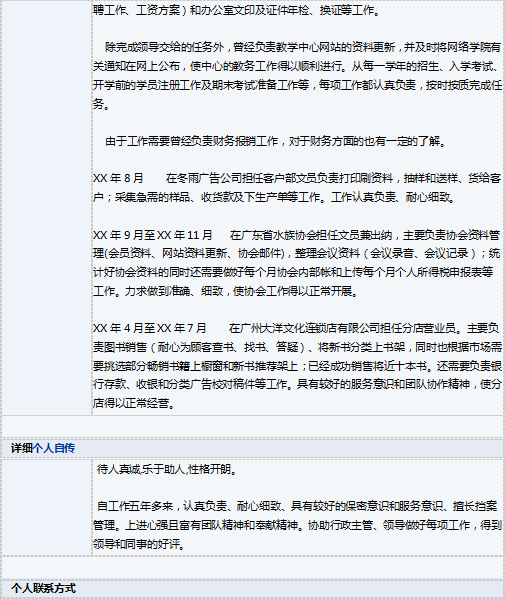
Task: Click the closing line 领导和同事的好评
Action: 139,544
